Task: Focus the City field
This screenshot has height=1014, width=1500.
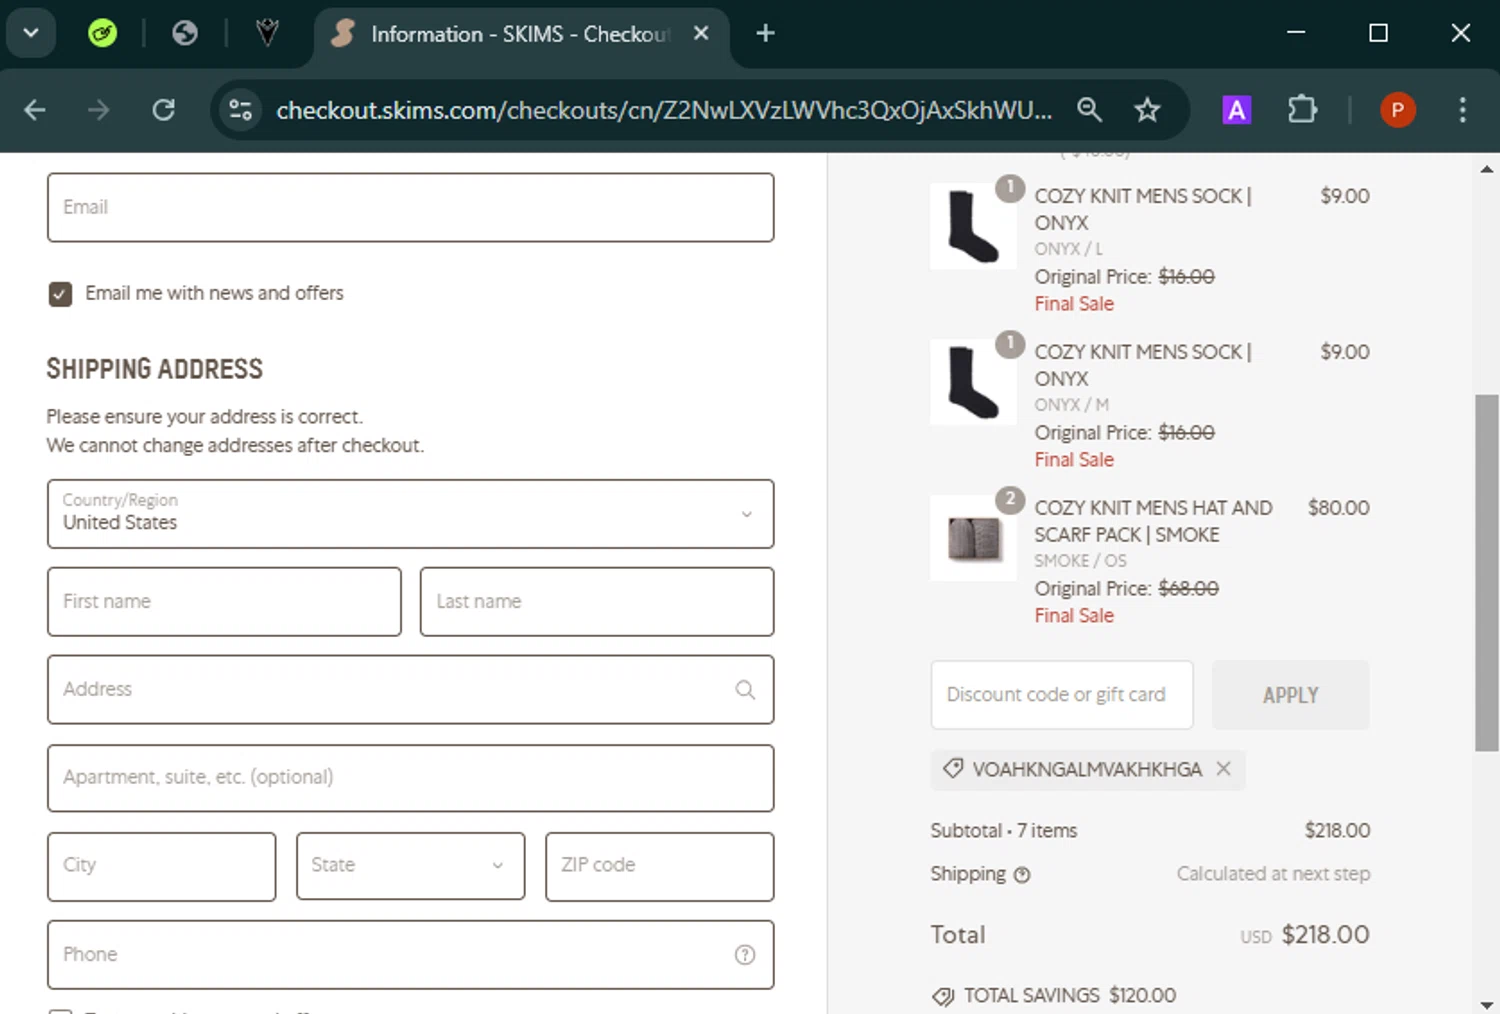Action: 161,866
